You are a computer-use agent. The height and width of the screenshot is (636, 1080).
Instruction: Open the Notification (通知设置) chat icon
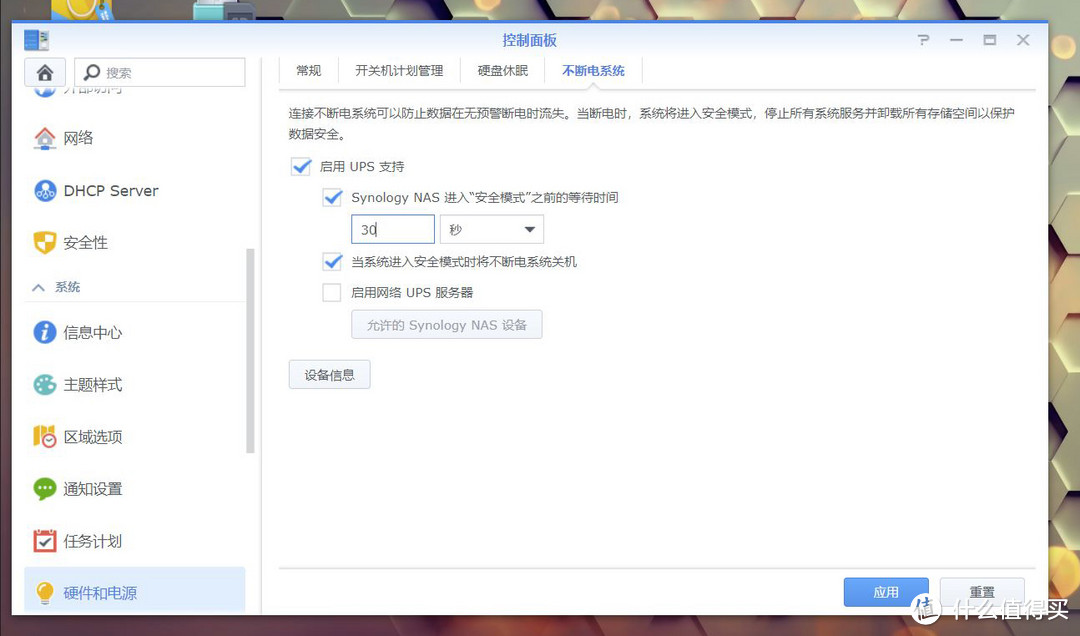click(x=45, y=489)
